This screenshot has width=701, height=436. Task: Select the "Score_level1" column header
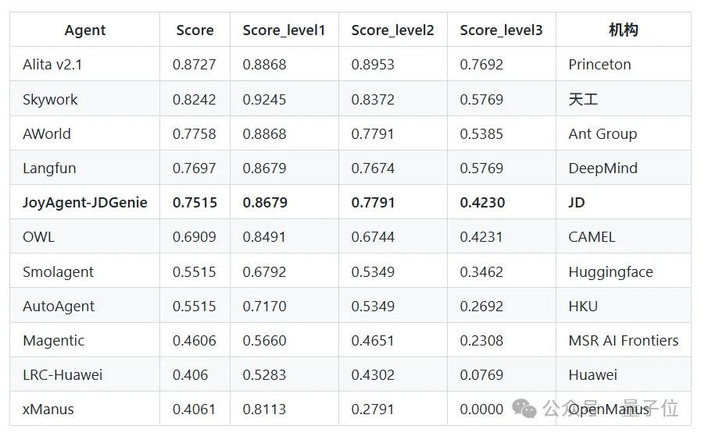pyautogui.click(x=283, y=30)
